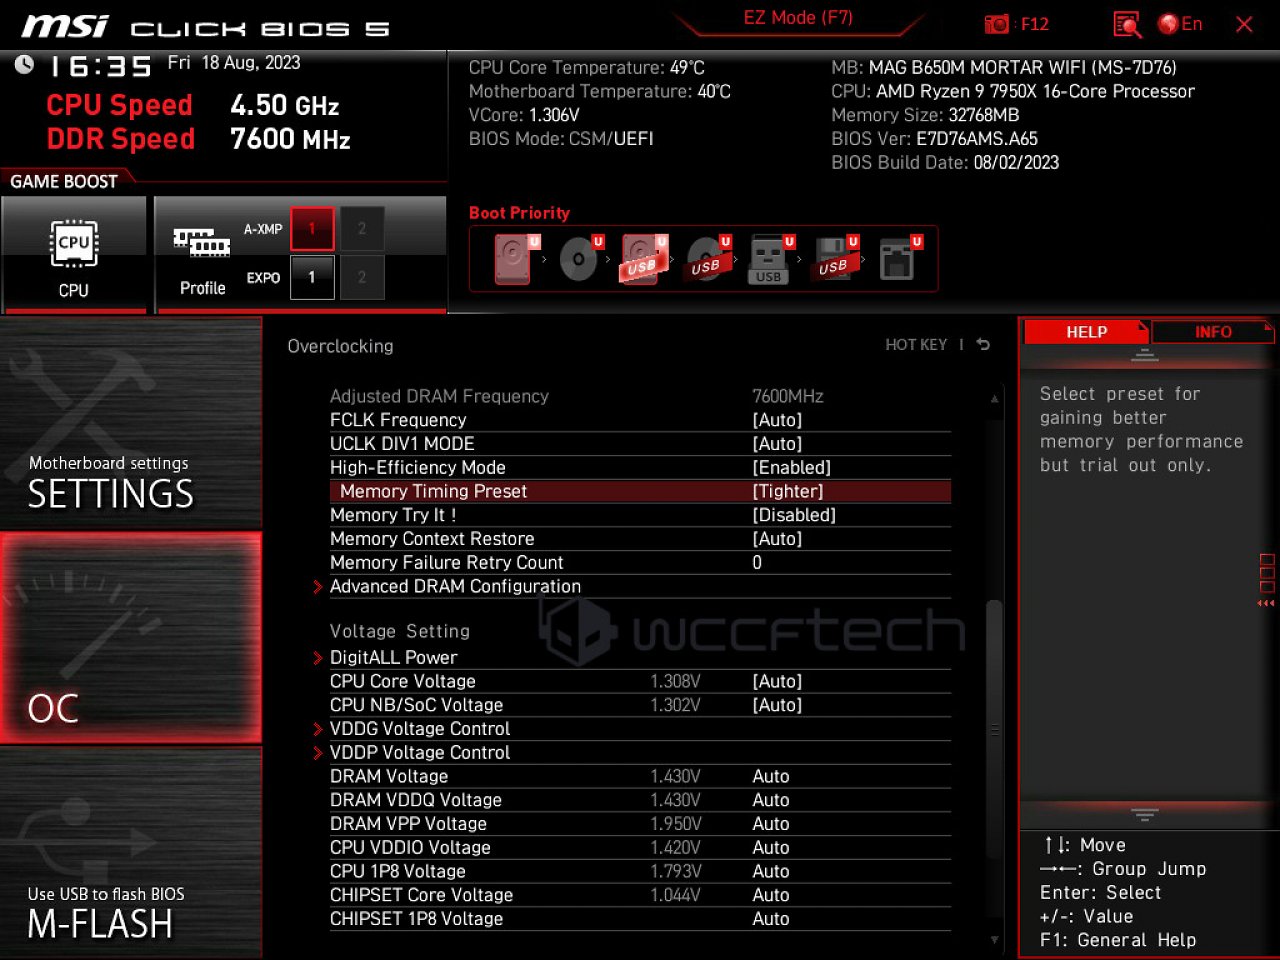
Task: Open the BIOS search icon
Action: click(x=1127, y=24)
